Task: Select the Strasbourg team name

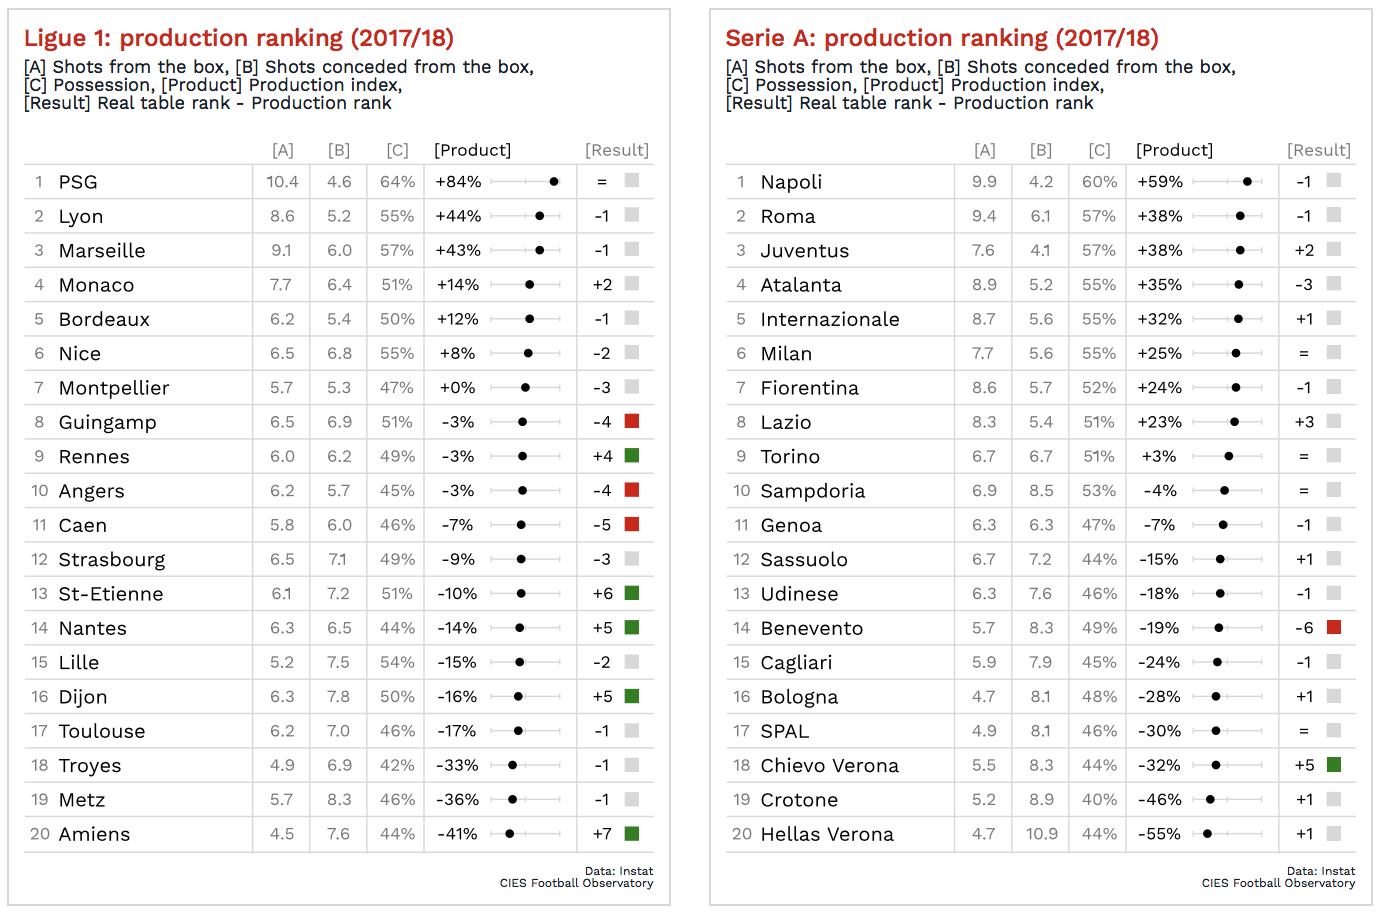Action: coord(112,560)
